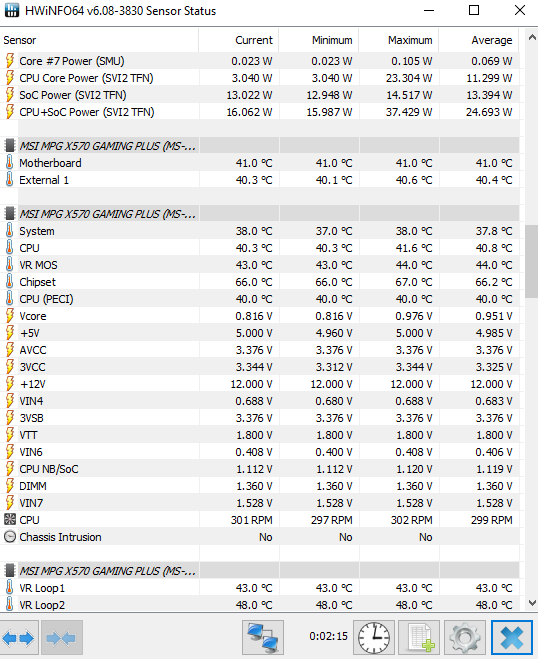Viewport: 538px width, 659px height.
Task: Start logging with the sheet plus icon
Action: click(x=419, y=638)
